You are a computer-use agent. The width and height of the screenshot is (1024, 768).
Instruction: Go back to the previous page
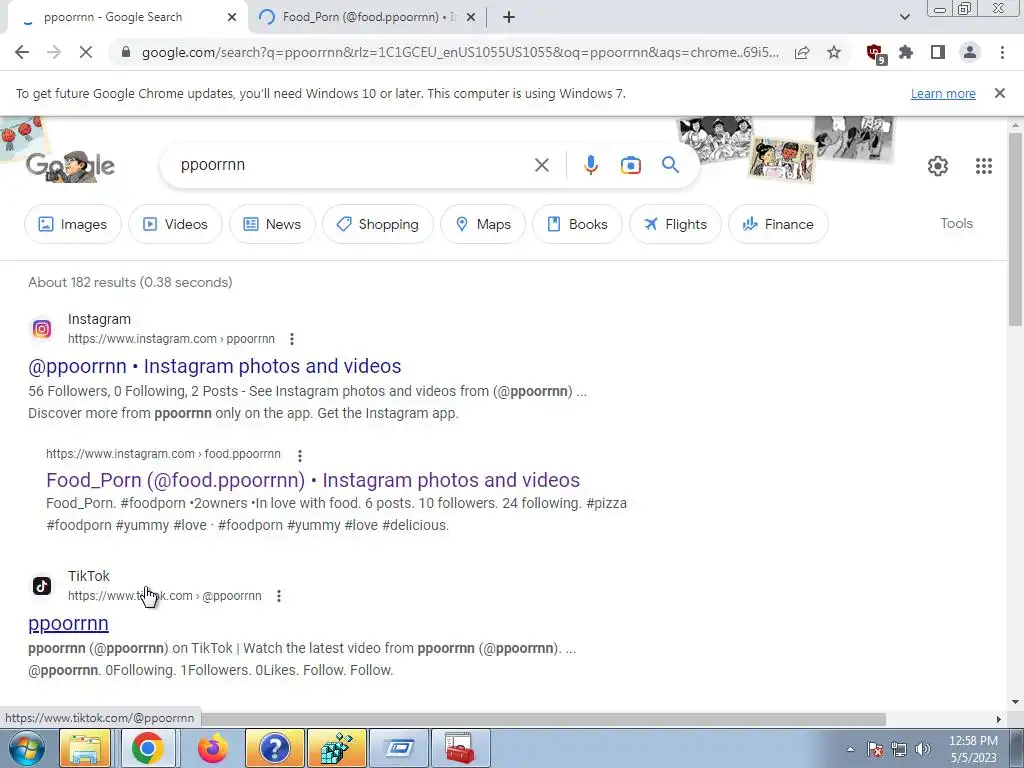point(22,52)
